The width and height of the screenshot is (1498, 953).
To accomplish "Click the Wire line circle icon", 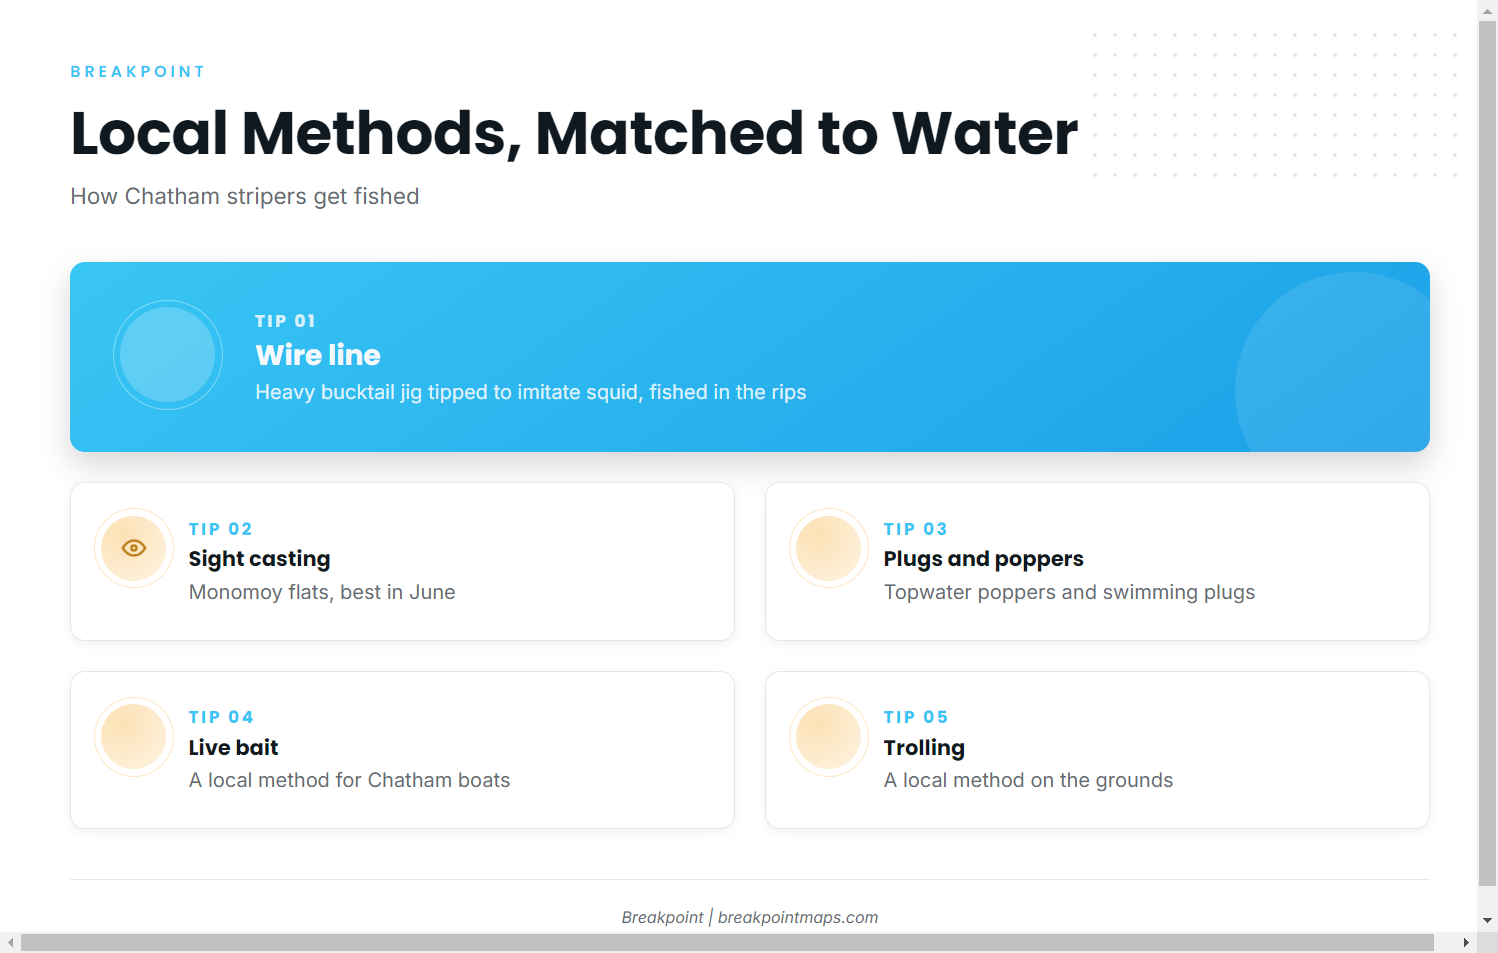I will tap(168, 355).
